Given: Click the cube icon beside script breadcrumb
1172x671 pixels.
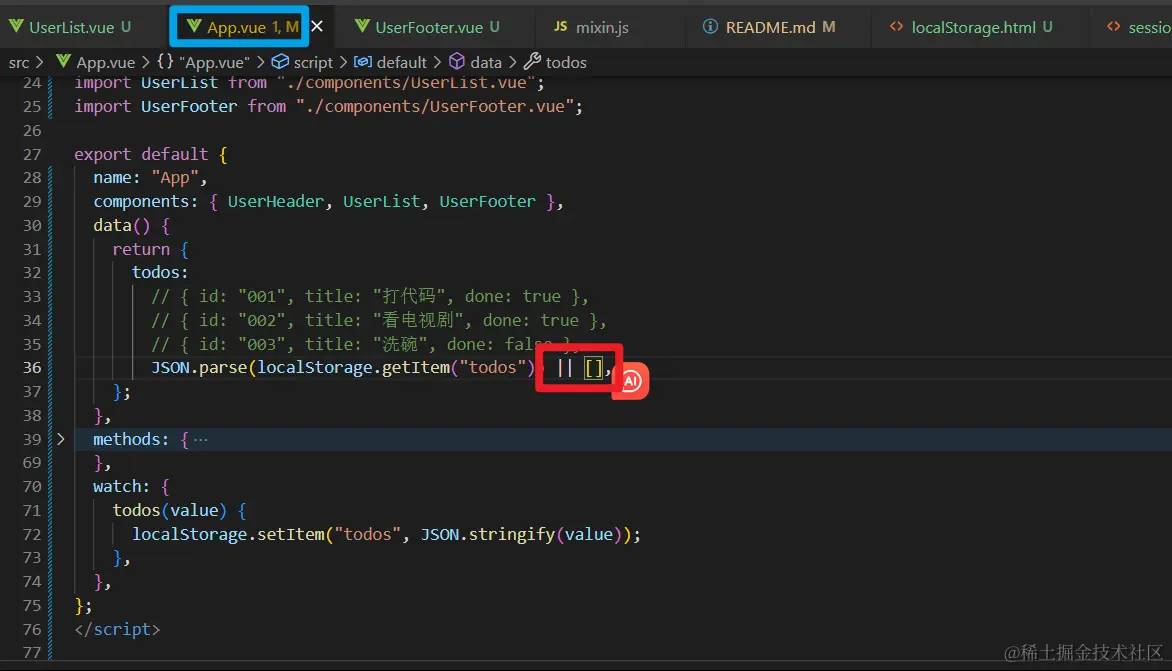Looking at the screenshot, I should coord(280,62).
